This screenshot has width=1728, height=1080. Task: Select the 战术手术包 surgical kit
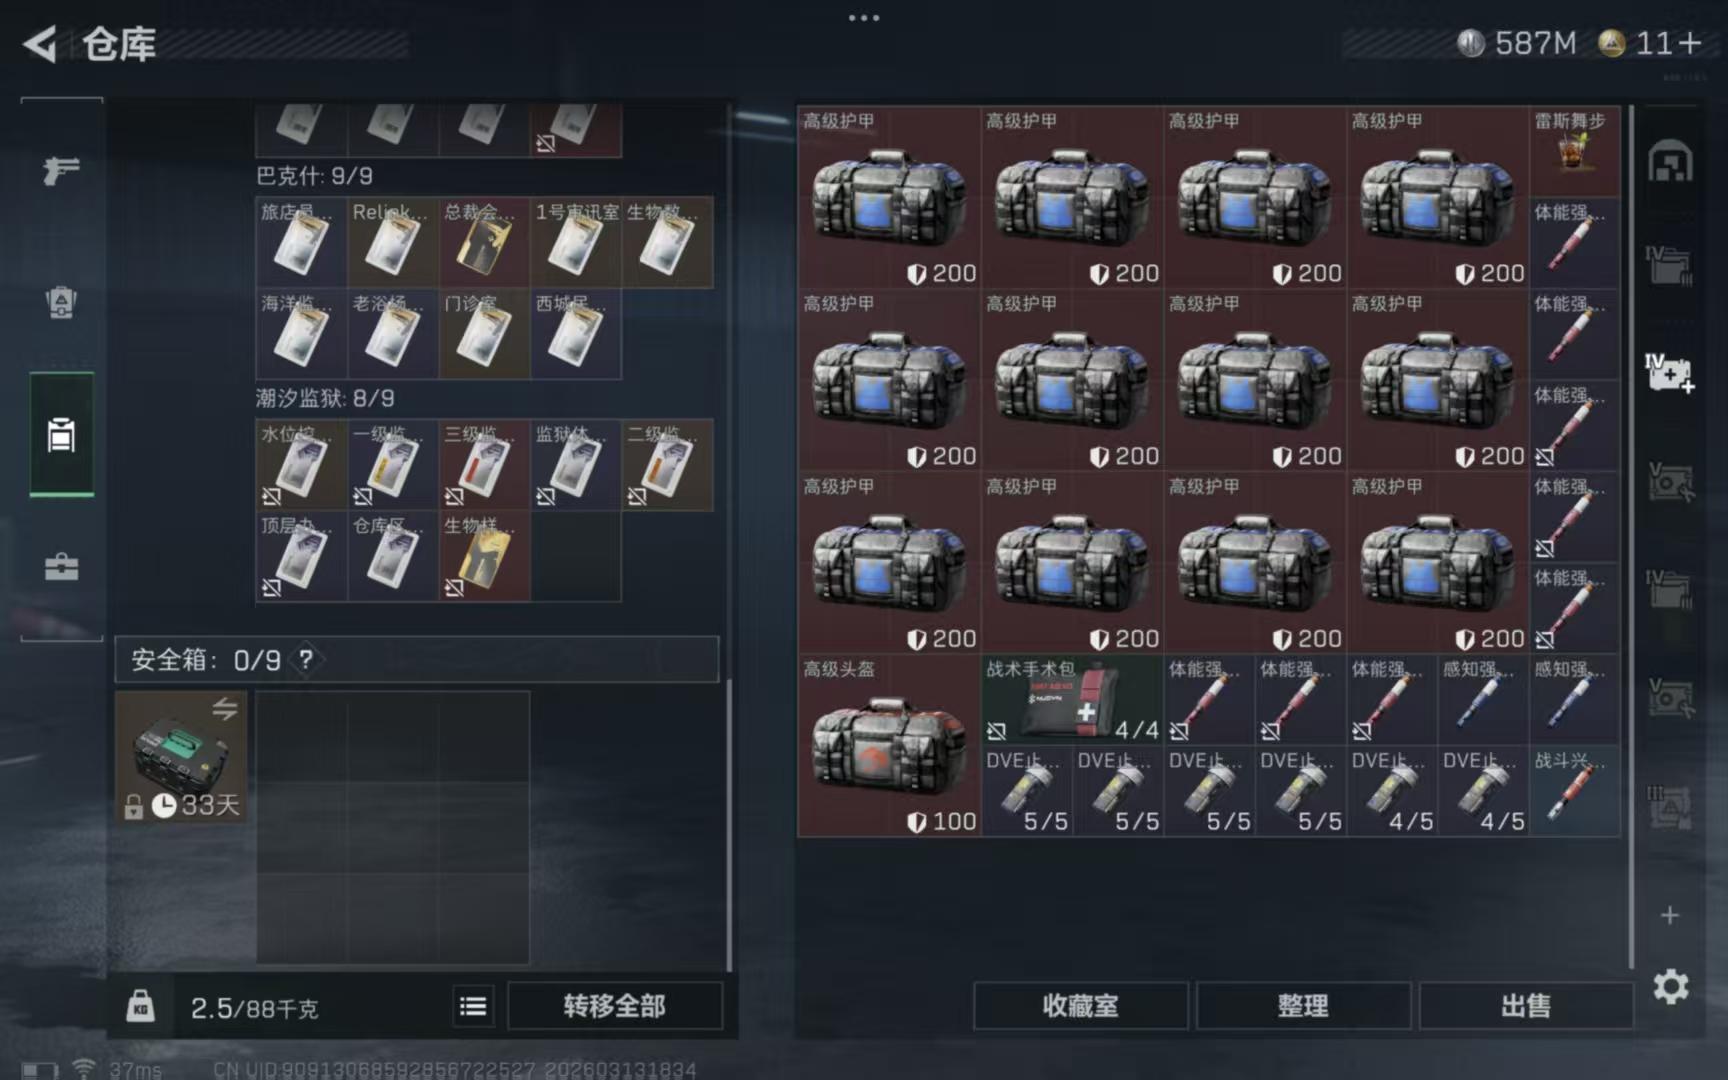click(1072, 699)
